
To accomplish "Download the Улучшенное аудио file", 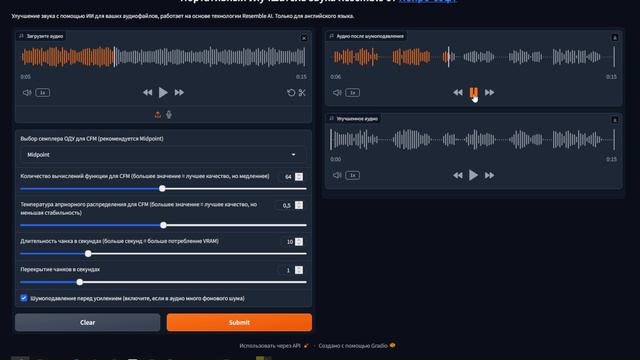I will (615, 120).
